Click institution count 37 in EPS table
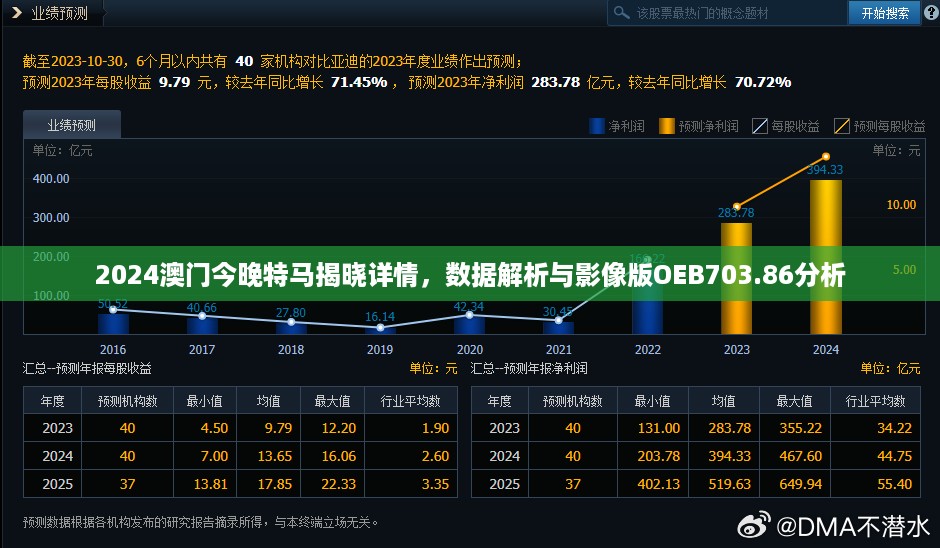 128,484
